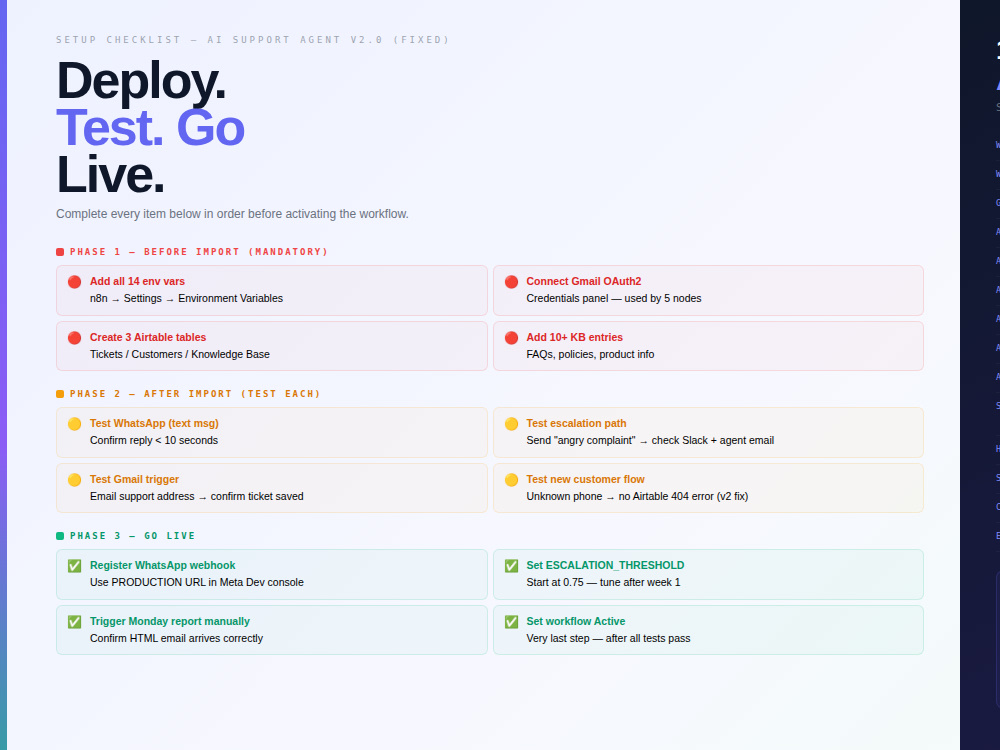Click the yellow circle icon beside Test escalation path

click(511, 424)
